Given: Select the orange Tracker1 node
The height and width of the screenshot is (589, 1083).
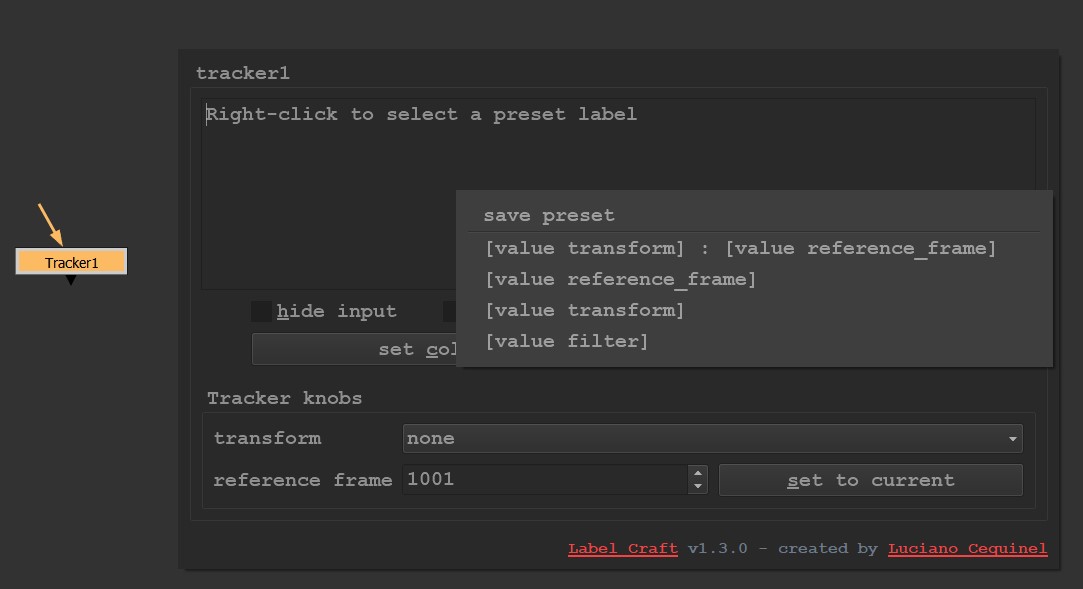Looking at the screenshot, I should 71,262.
